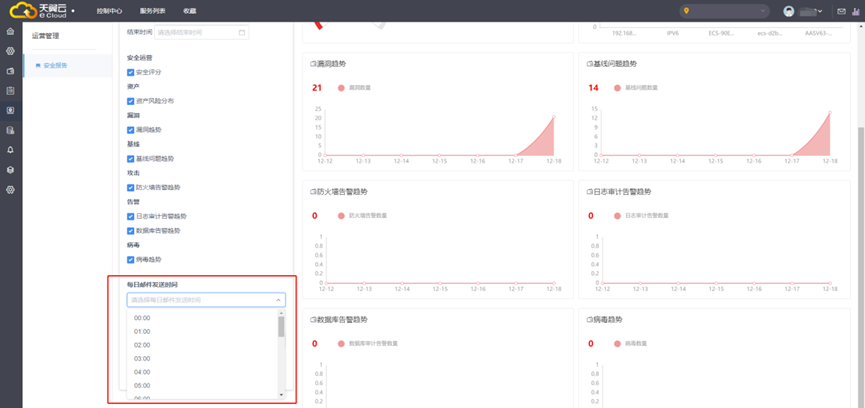The image size is (865, 408).
Task: Click the eCloud logo in the top bar
Action: click(39, 10)
